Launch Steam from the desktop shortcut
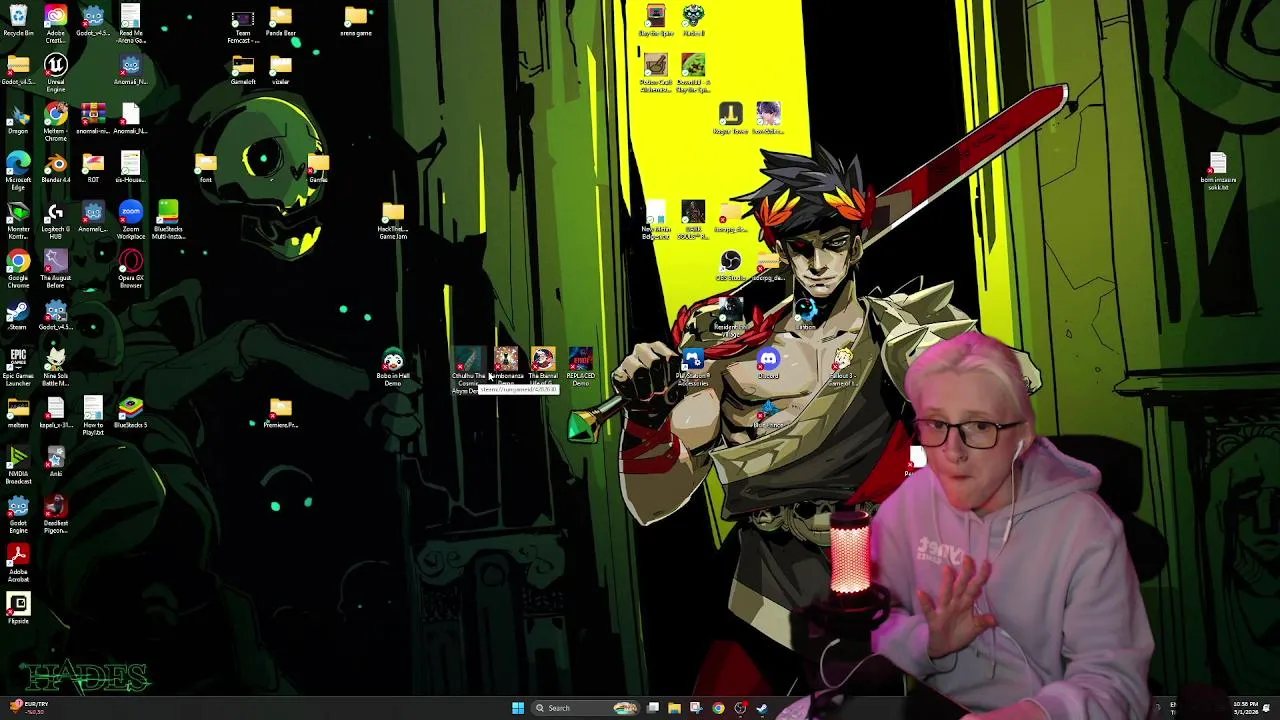The image size is (1280, 720). (18, 315)
